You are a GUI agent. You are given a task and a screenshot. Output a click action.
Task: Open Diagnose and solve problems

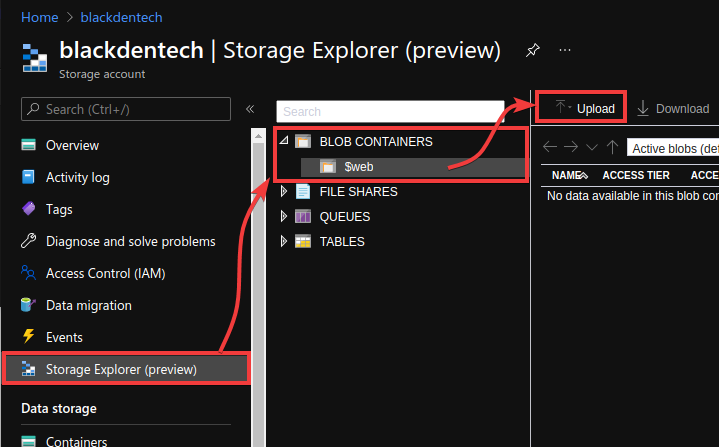click(131, 242)
